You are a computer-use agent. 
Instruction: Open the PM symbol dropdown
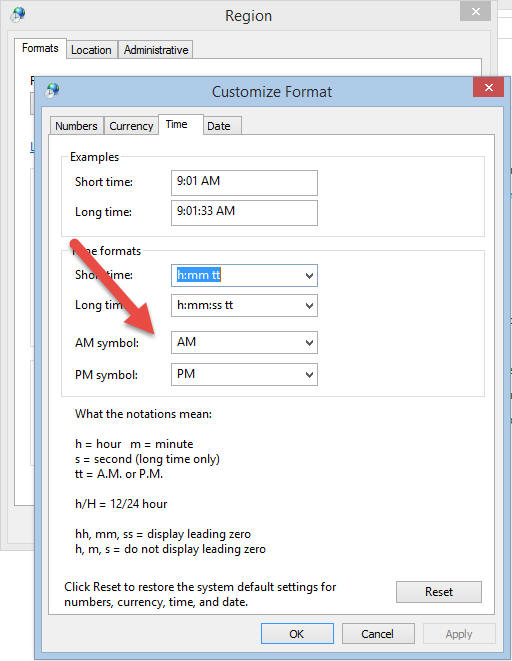[x=309, y=374]
